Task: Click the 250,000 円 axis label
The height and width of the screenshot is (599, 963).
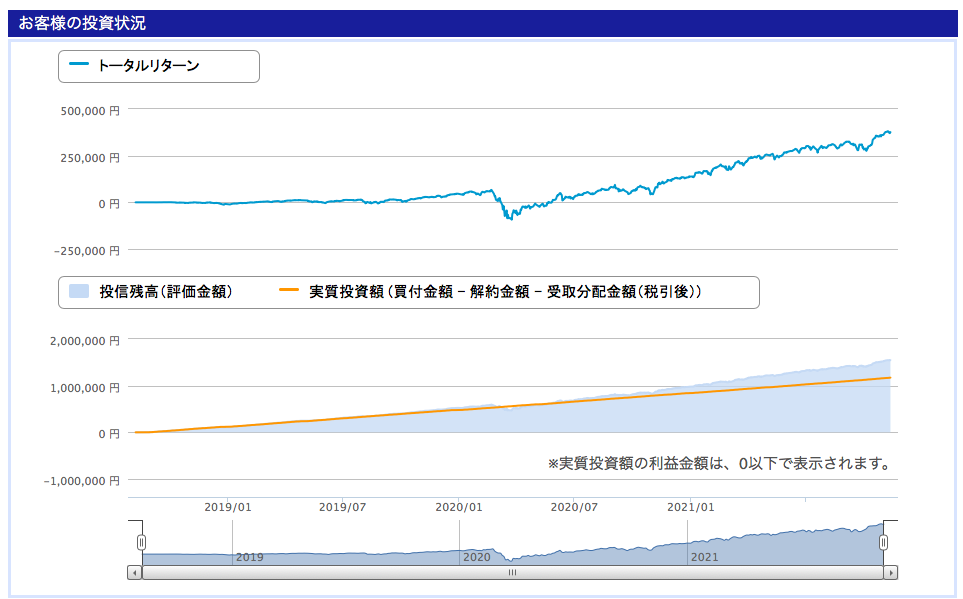Action: pos(90,158)
